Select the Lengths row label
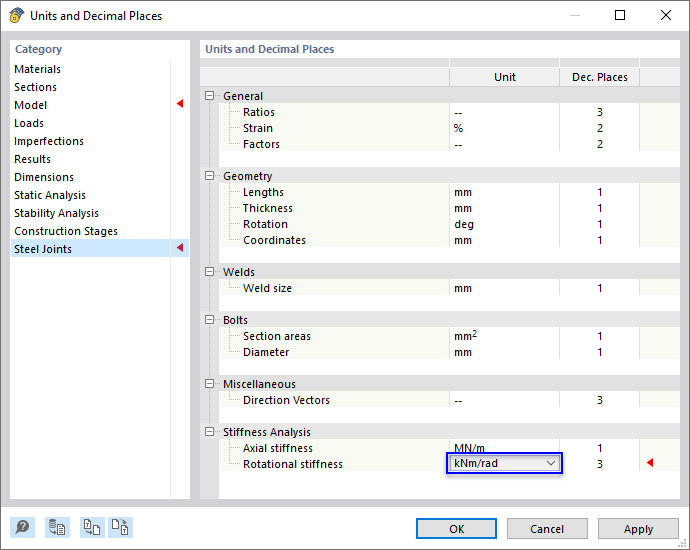 263,192
